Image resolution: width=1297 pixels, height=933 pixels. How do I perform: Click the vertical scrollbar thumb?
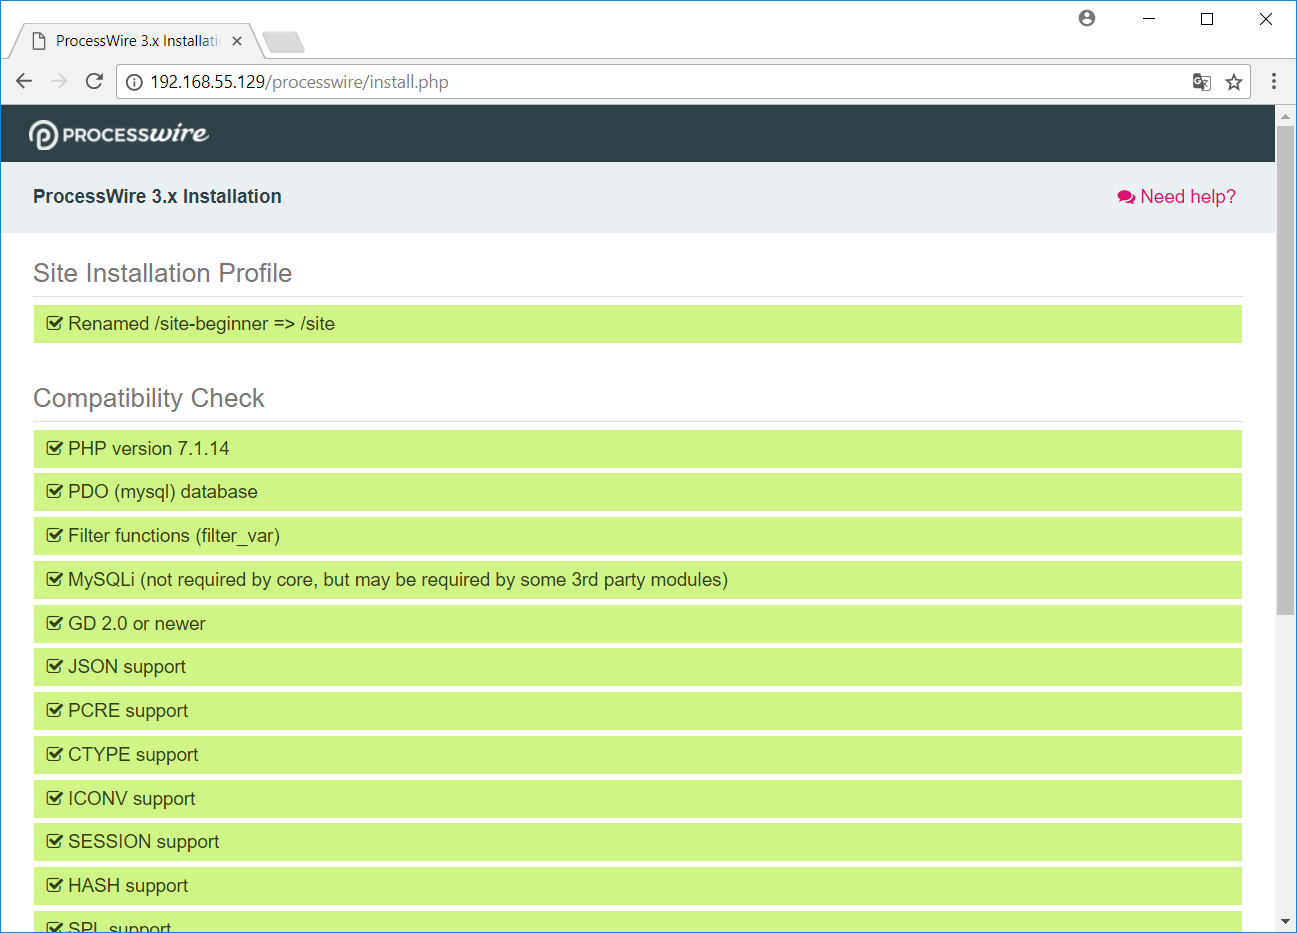coord(1286,370)
